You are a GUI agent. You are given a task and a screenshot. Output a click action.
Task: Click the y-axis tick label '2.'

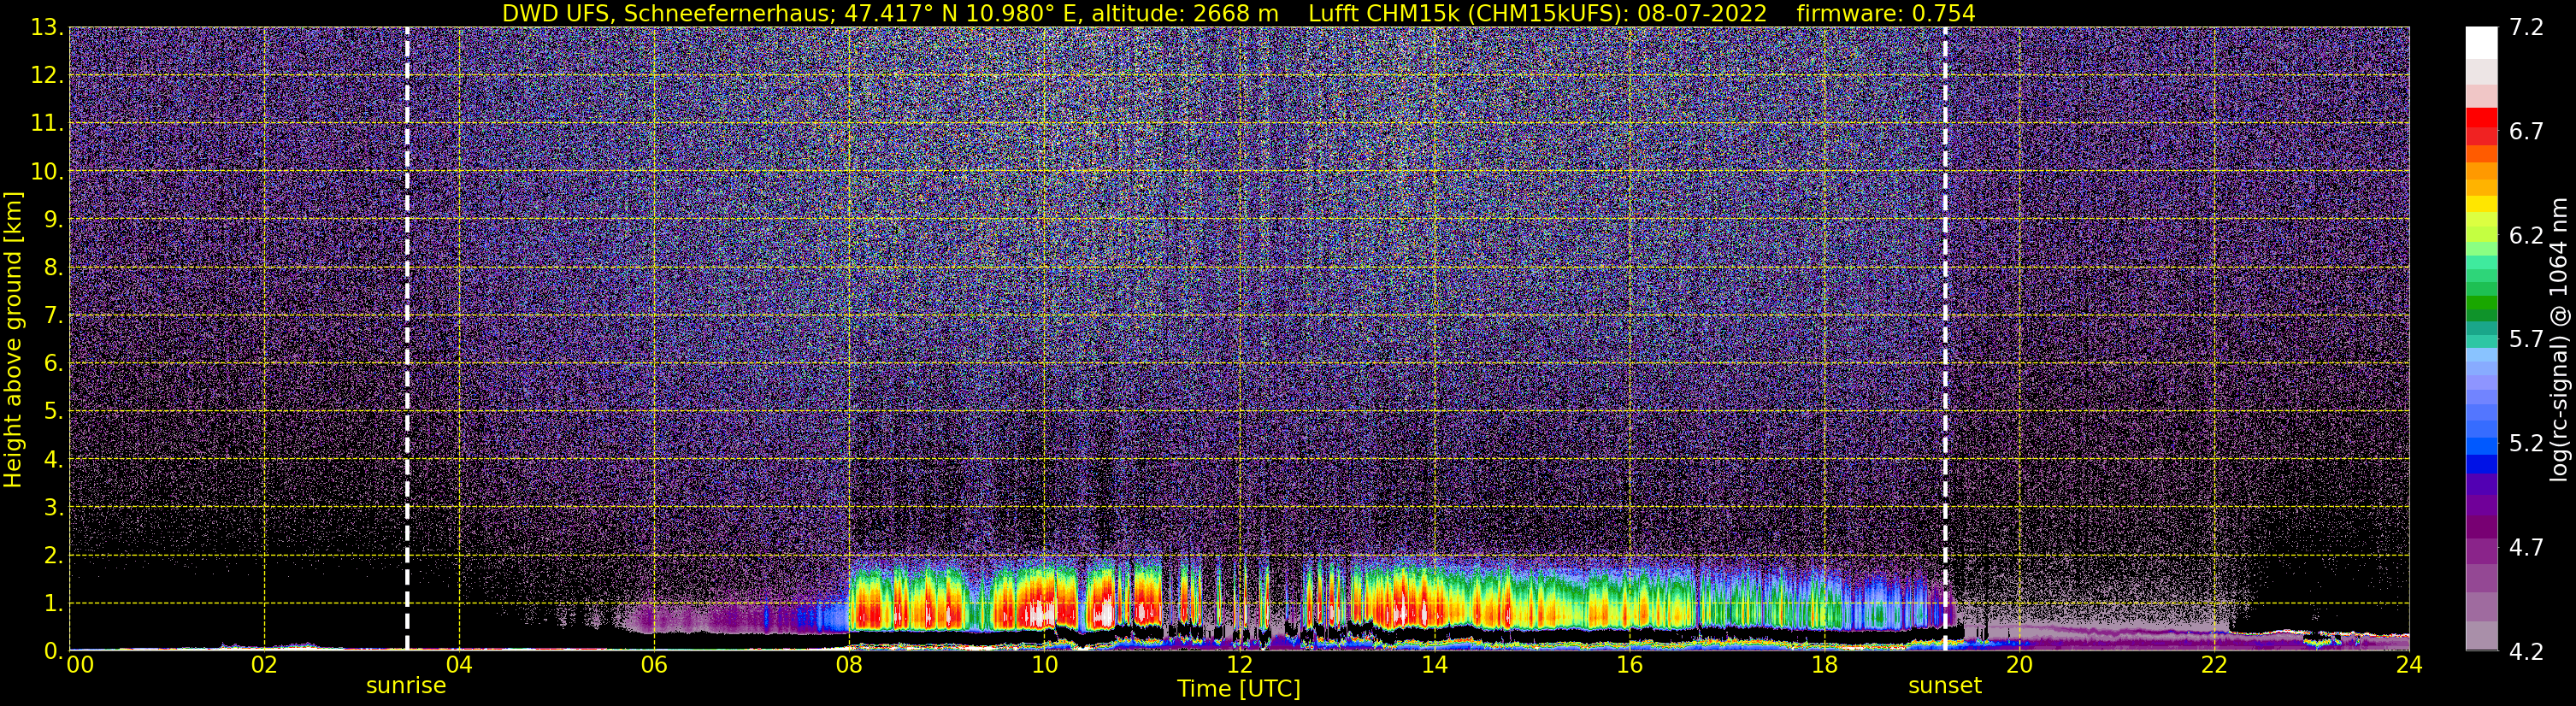[x=54, y=556]
